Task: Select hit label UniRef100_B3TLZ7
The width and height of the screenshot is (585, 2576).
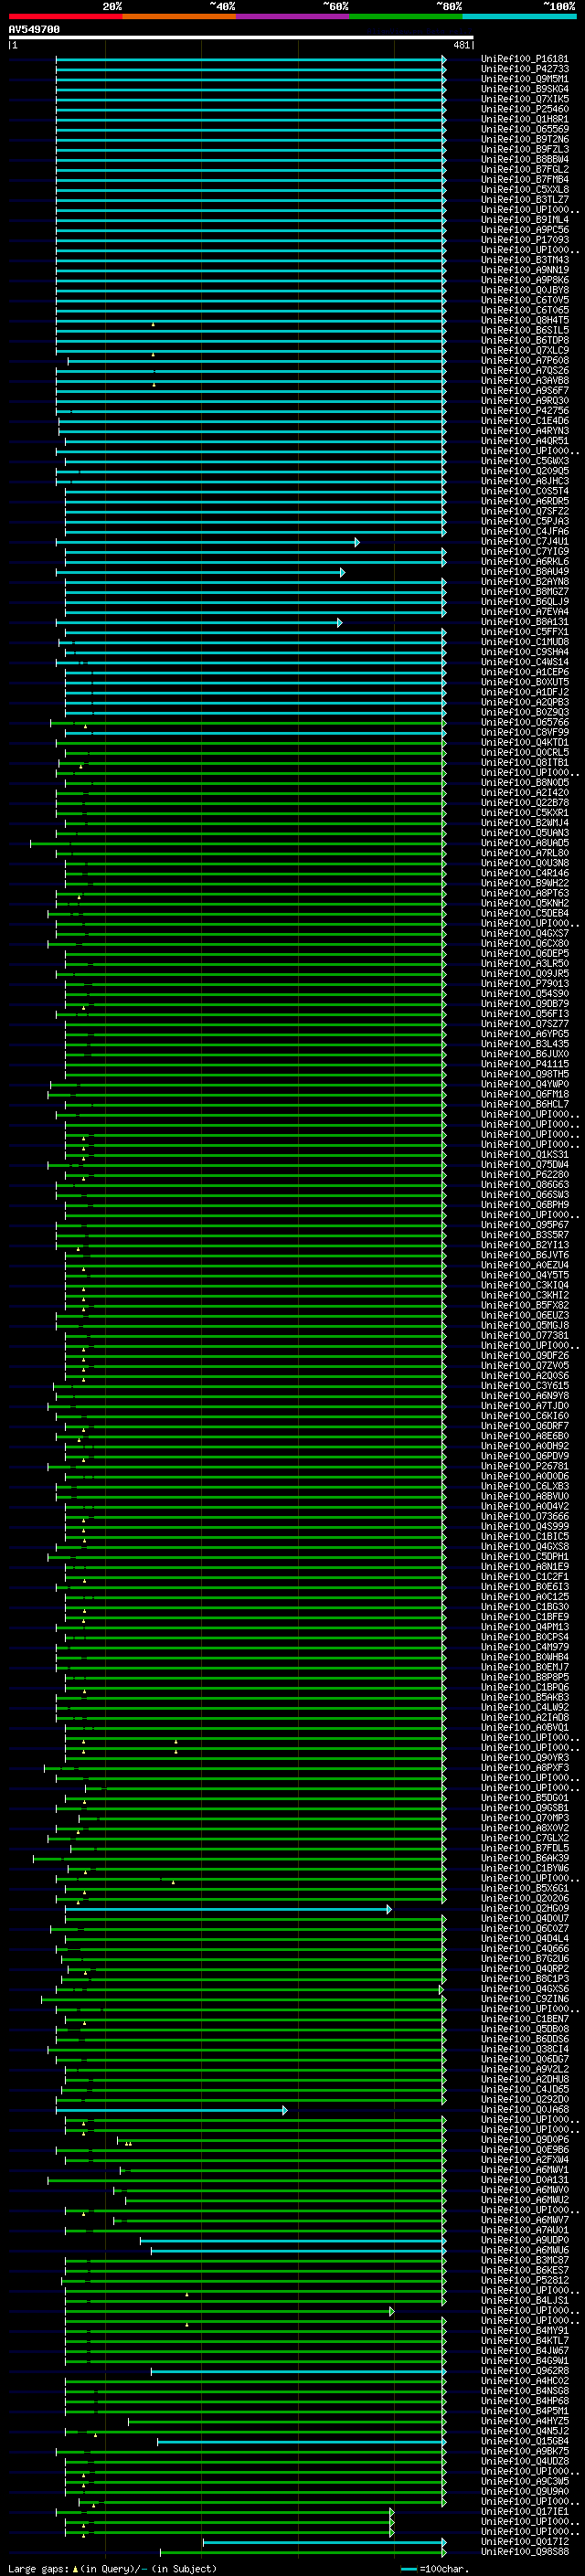Action: point(525,199)
